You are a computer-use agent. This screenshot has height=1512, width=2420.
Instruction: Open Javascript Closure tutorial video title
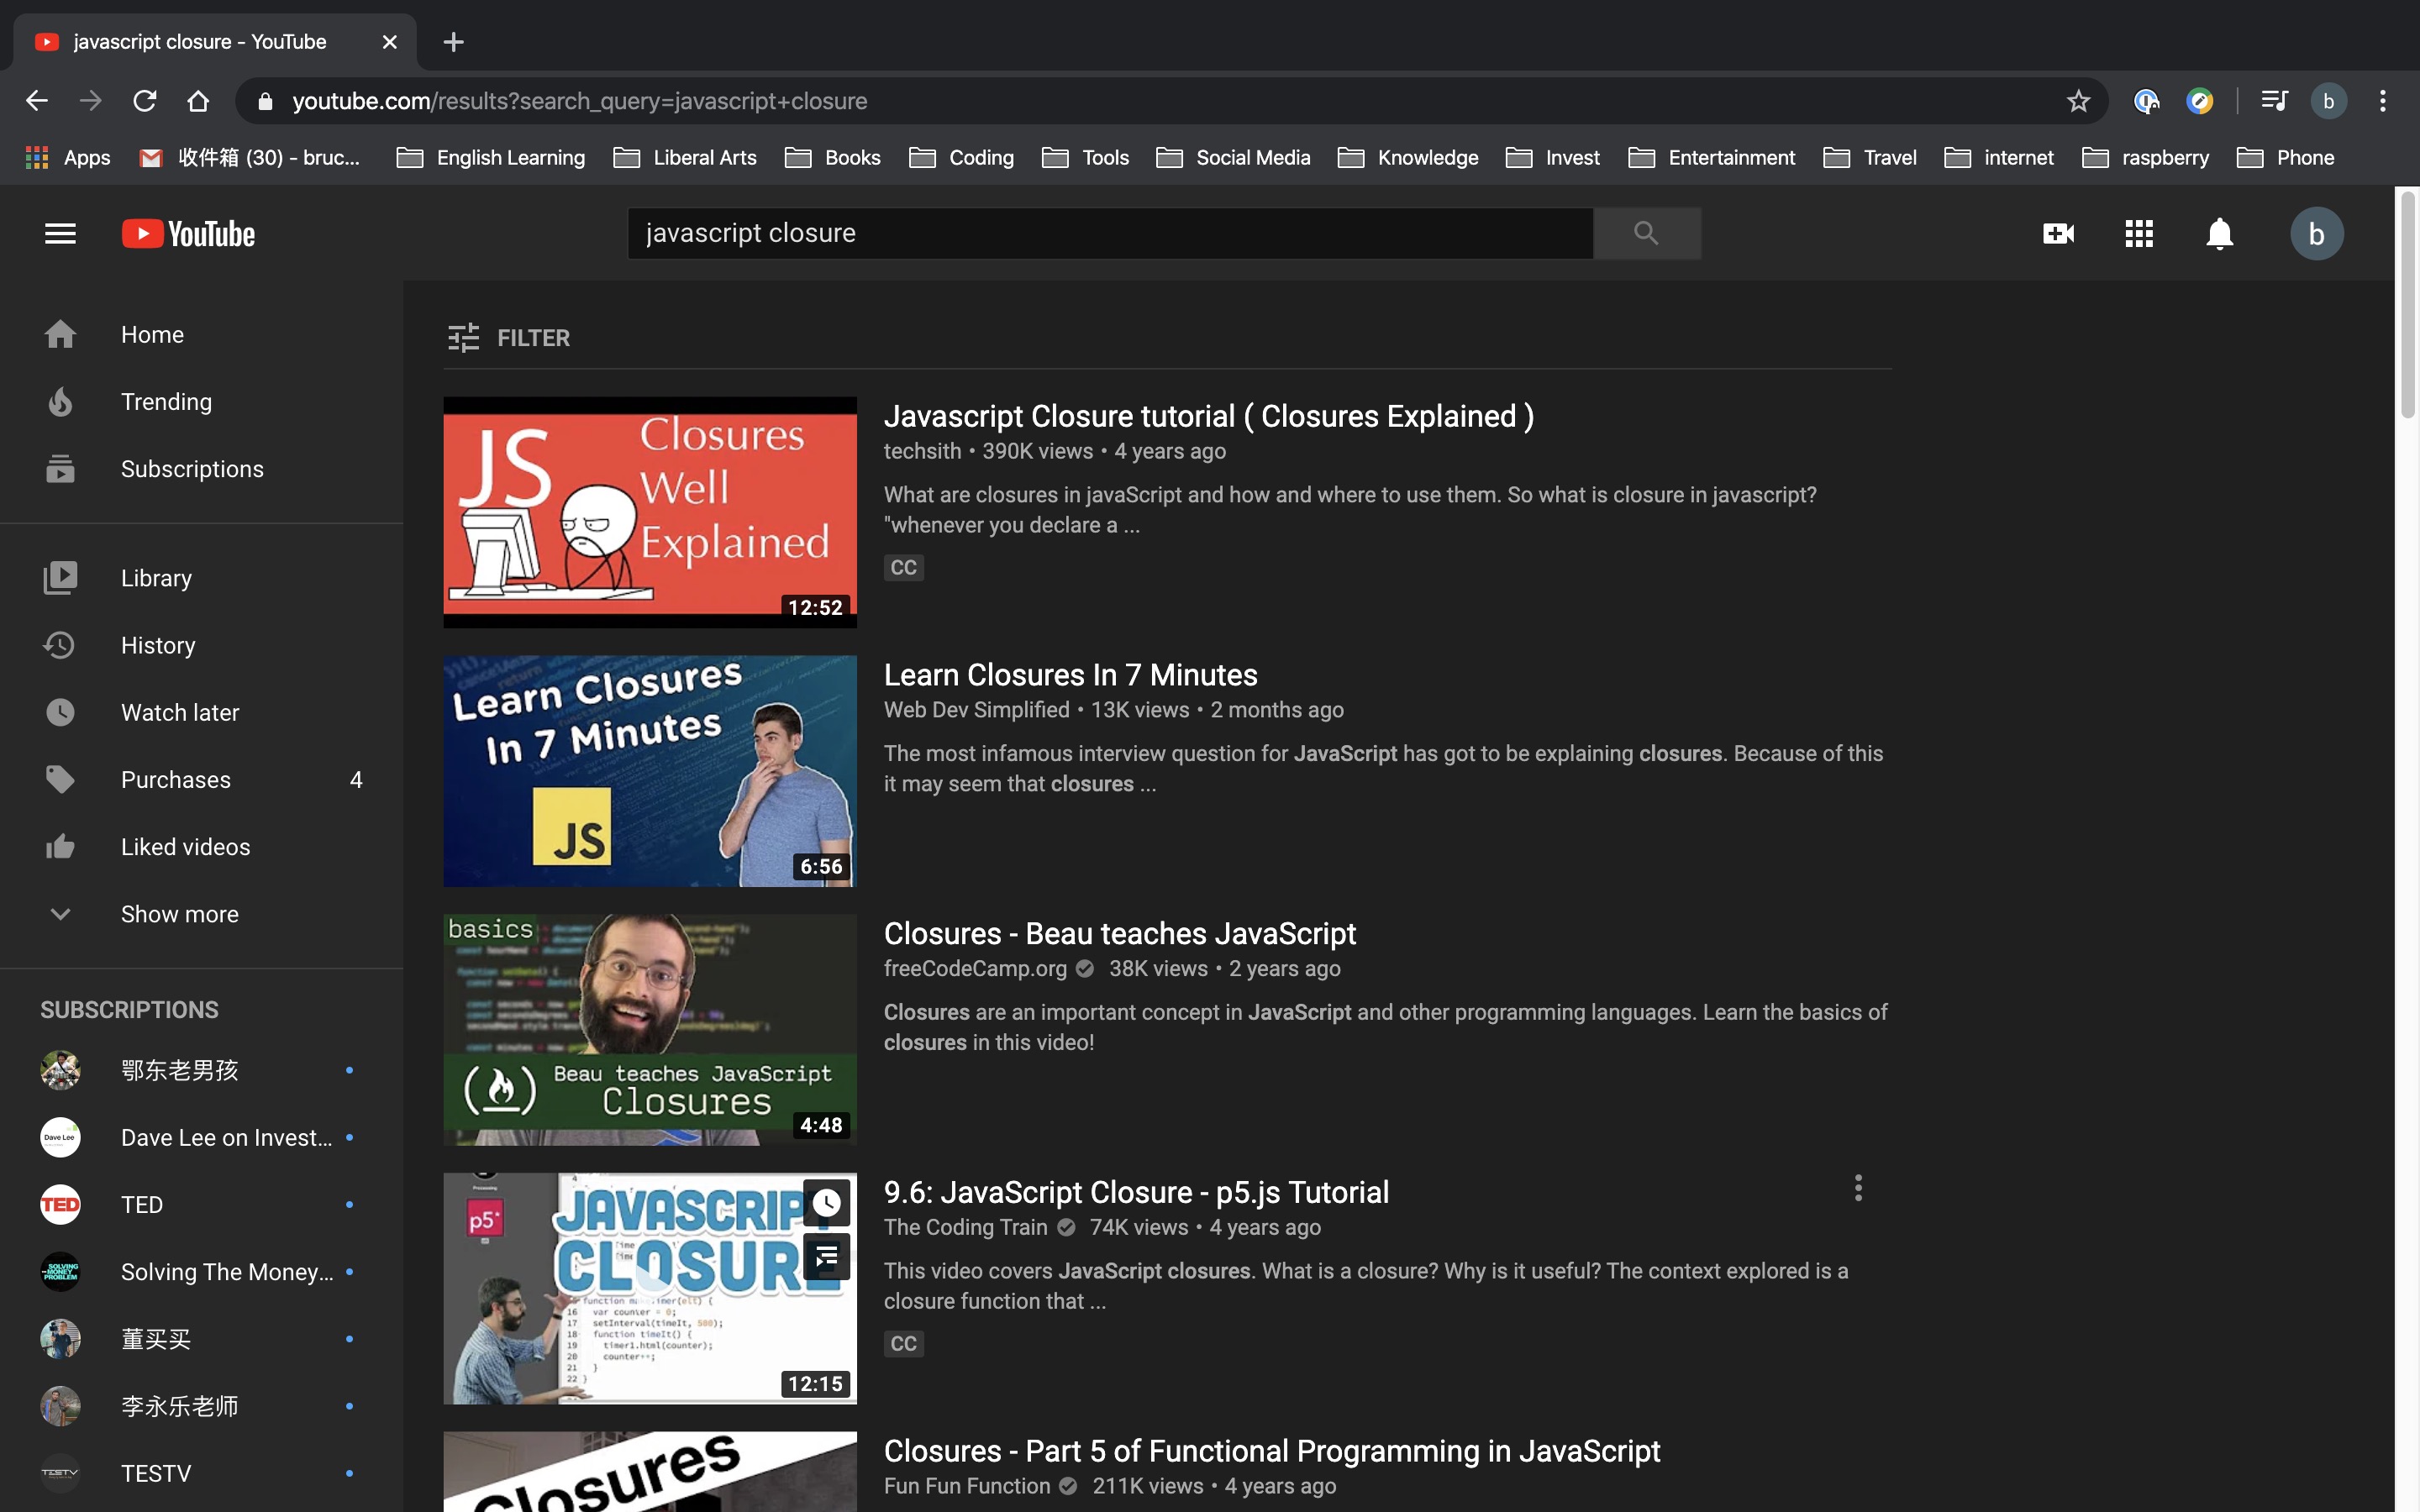[1208, 416]
